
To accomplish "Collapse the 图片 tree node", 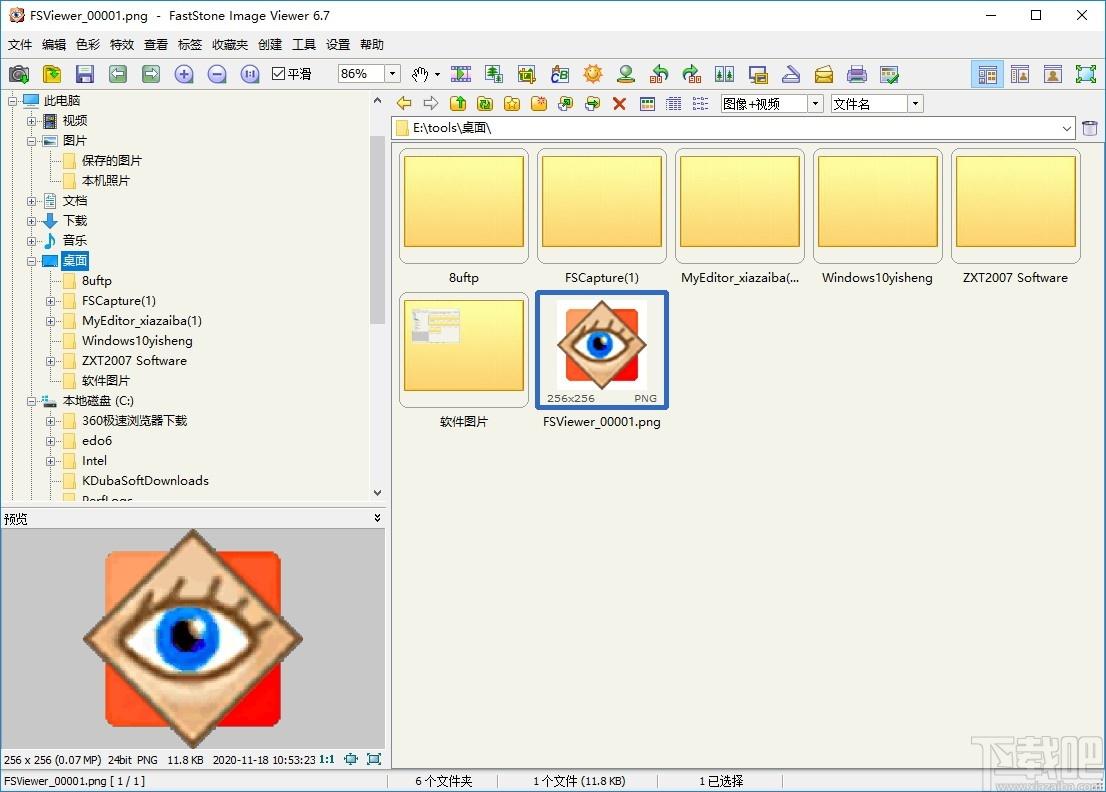I will pos(31,141).
